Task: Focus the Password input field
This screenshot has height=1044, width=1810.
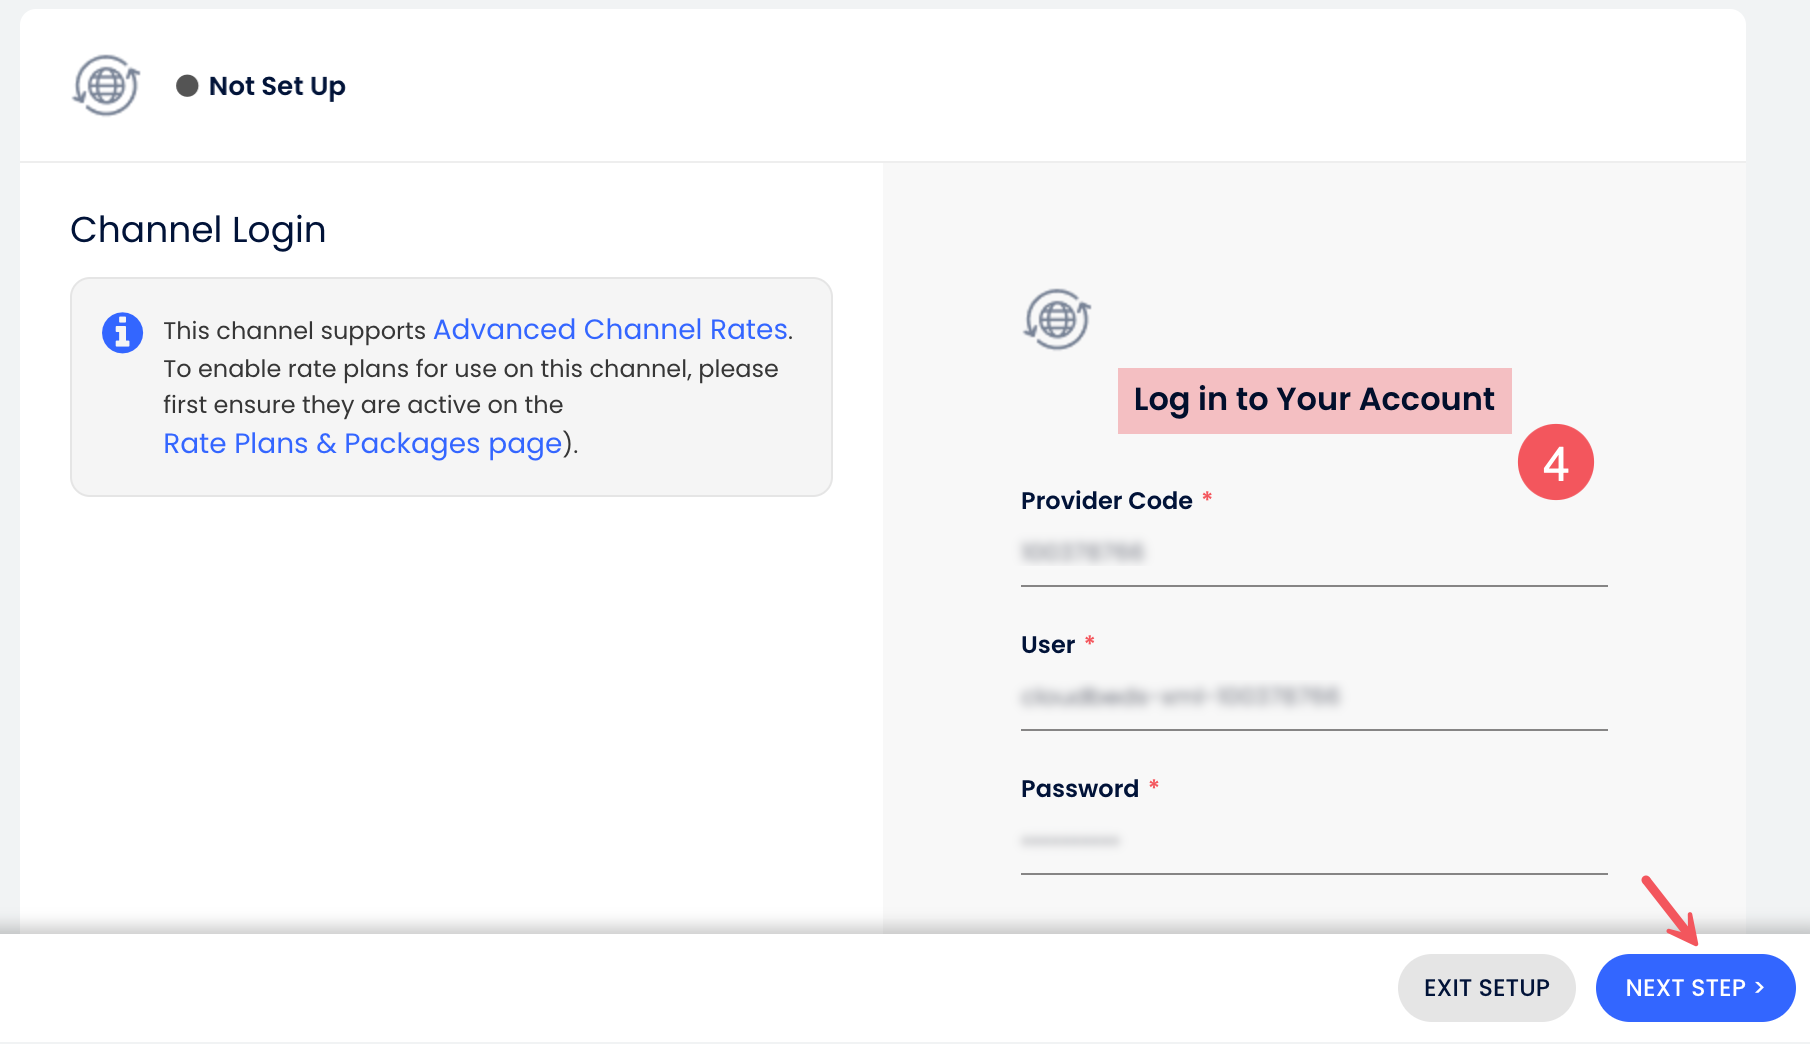Action: point(1313,840)
